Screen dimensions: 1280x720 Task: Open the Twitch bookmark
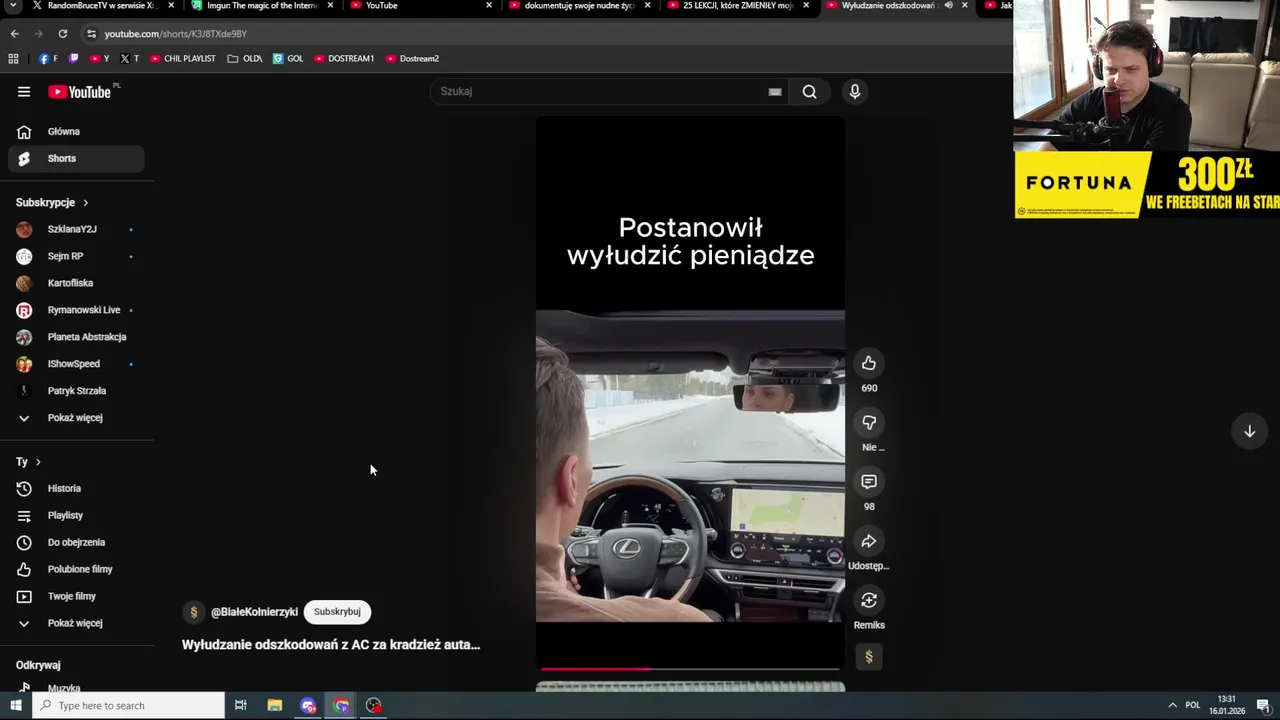(73, 59)
